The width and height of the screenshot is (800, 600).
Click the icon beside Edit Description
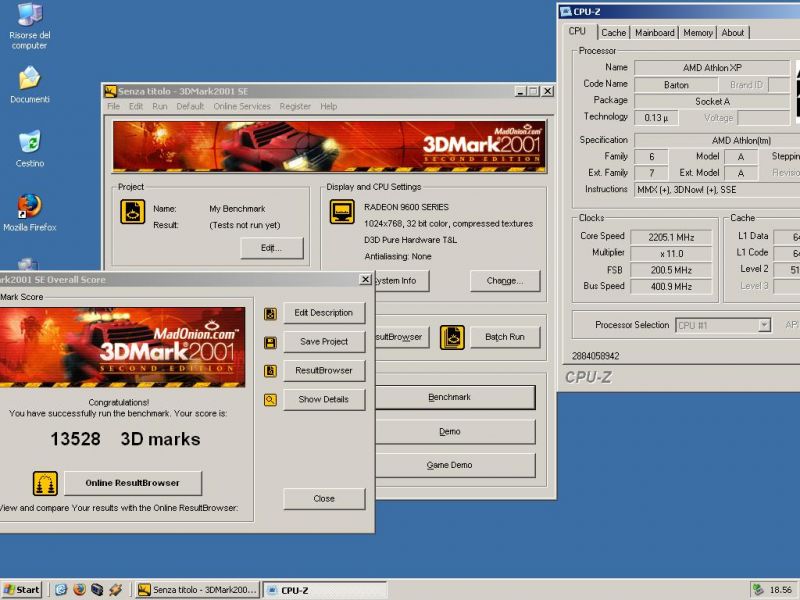point(270,313)
